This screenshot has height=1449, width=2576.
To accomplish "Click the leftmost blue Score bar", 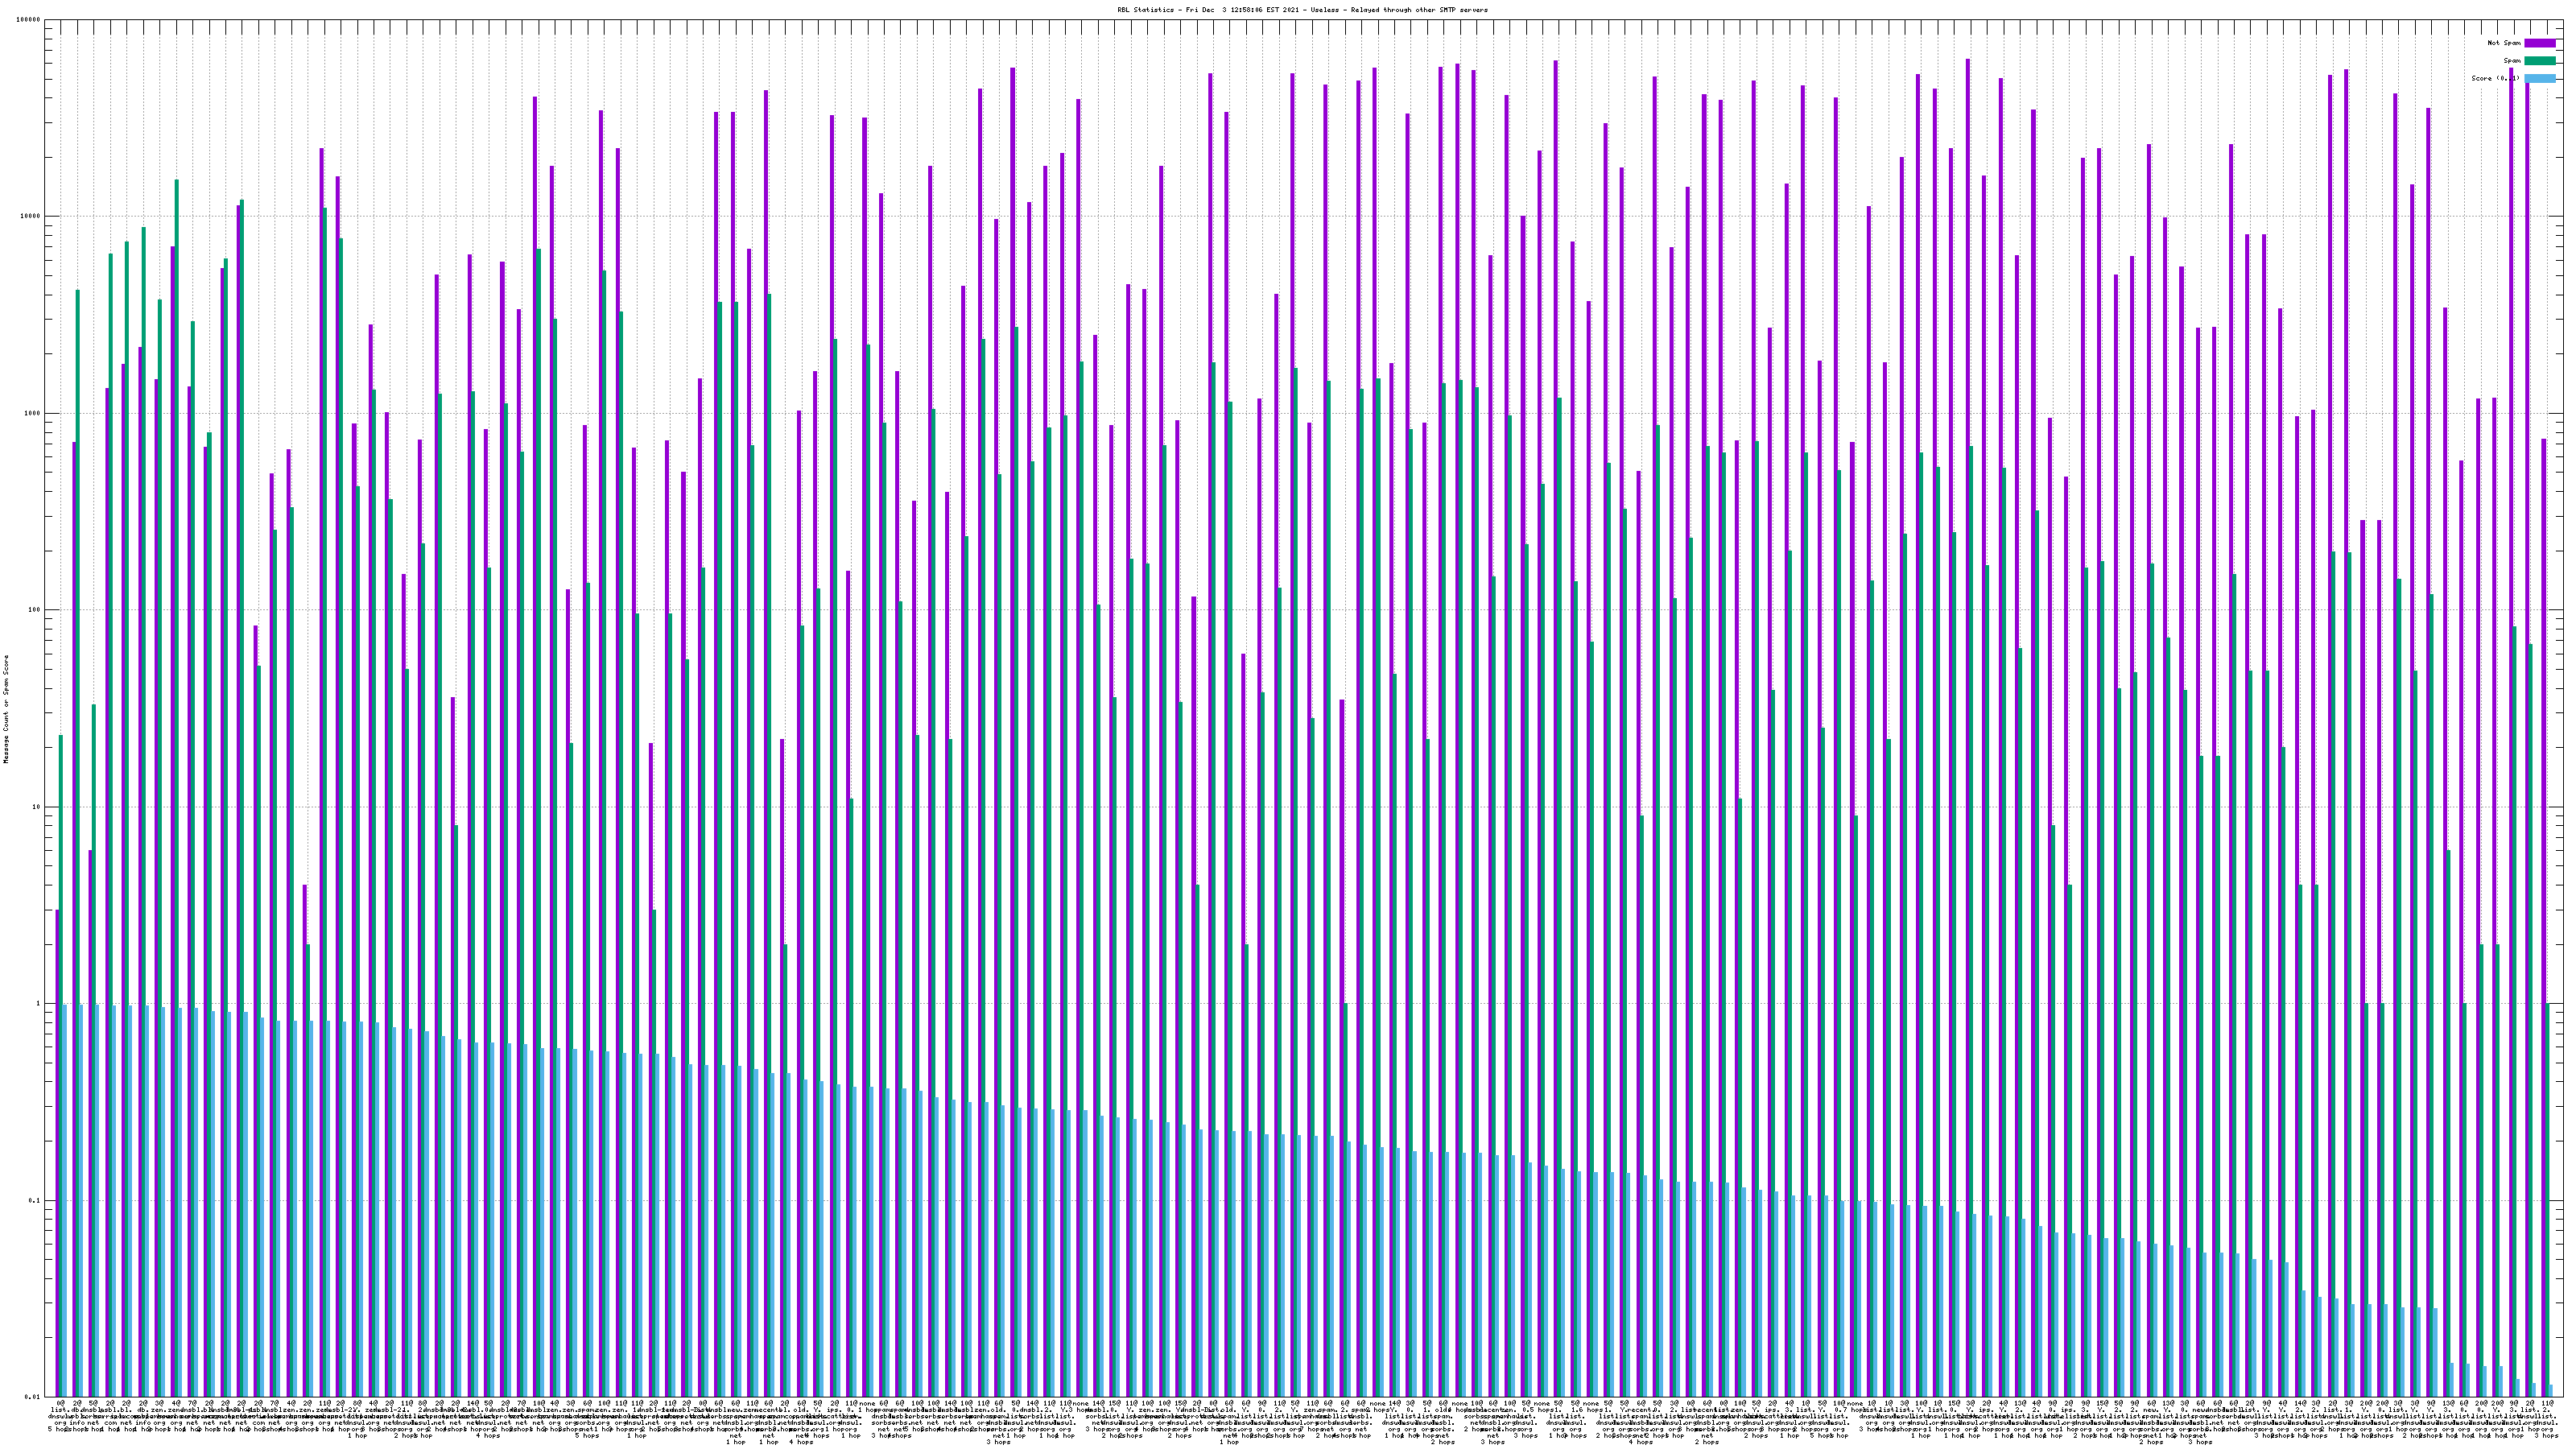I will pos(65,1200).
